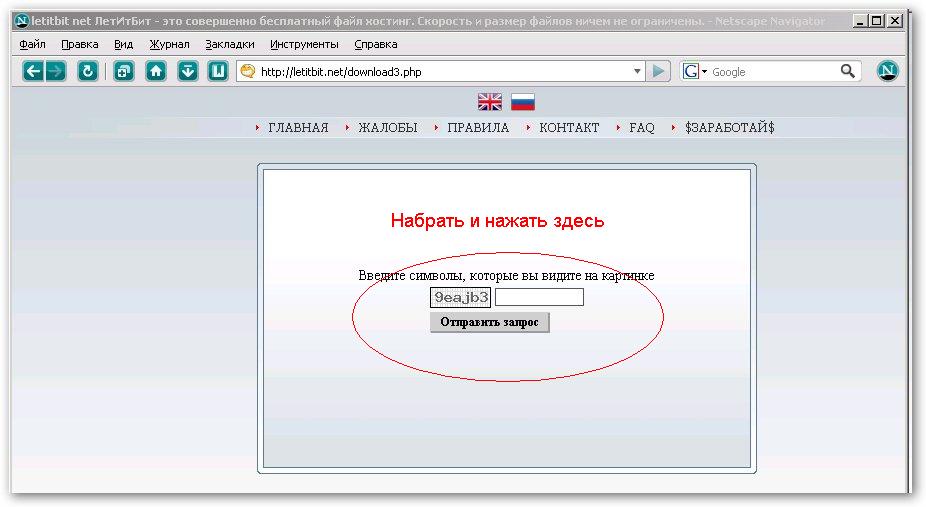Click the Go arrow next to address bar
Screen dimensions: 926x507
click(x=658, y=71)
